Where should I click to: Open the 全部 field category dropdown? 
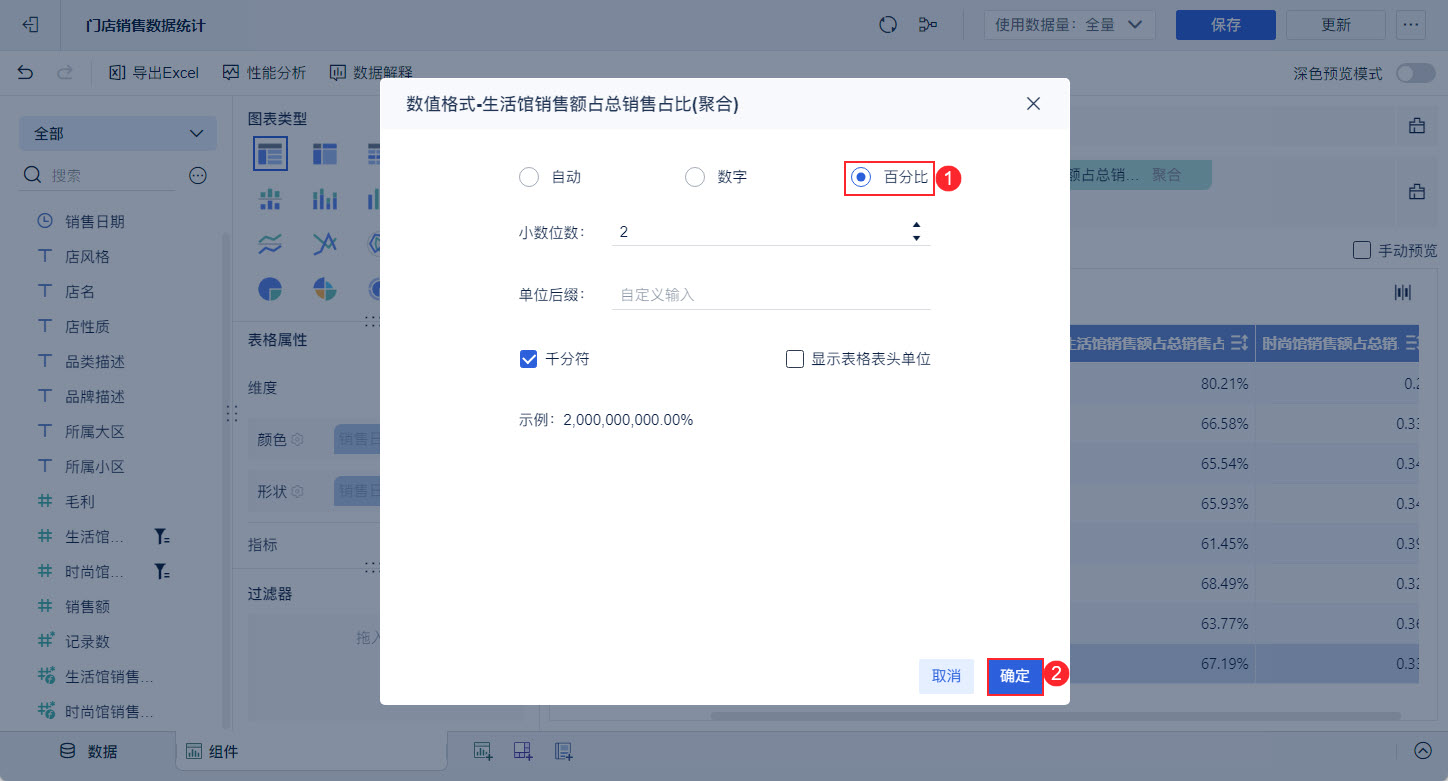click(118, 133)
